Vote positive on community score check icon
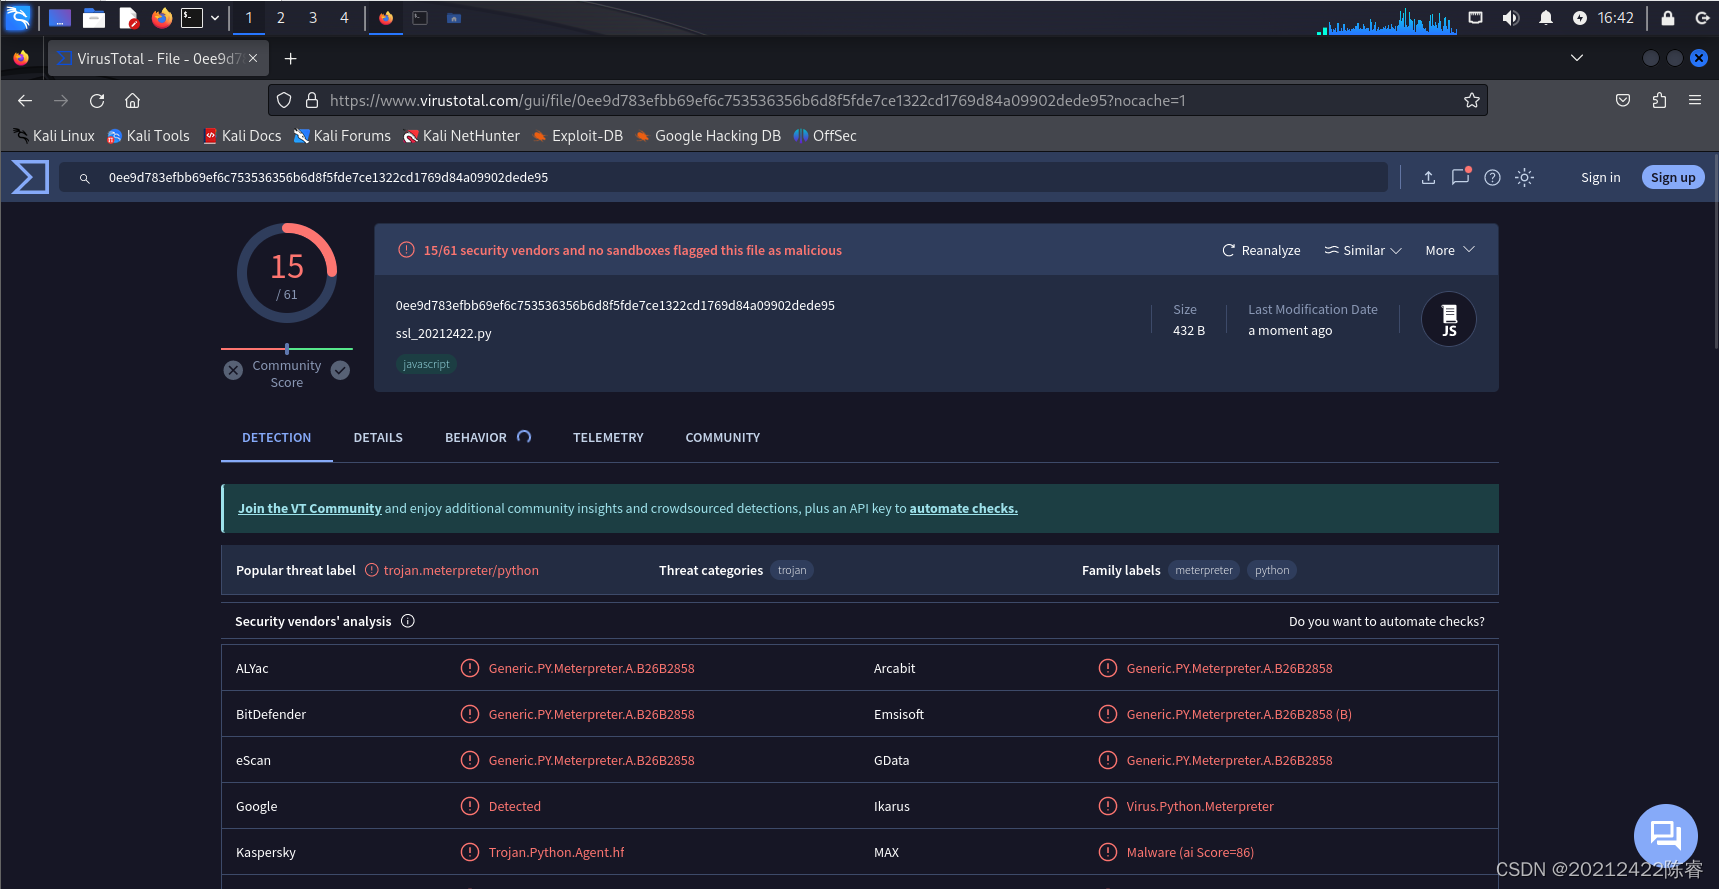Image resolution: width=1719 pixels, height=889 pixels. pyautogui.click(x=340, y=370)
